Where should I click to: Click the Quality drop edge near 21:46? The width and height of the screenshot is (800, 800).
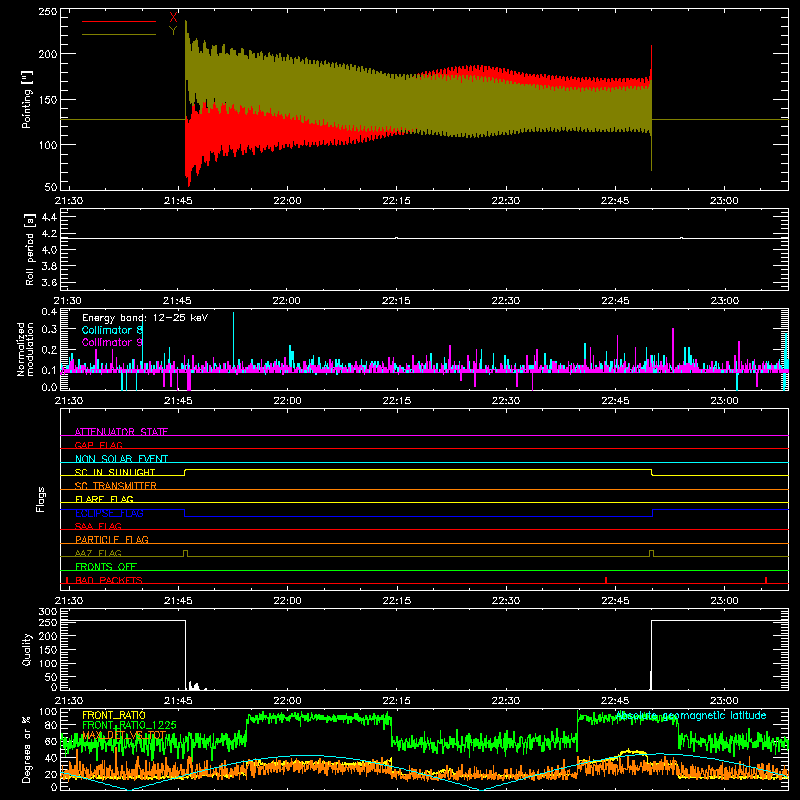(x=185, y=655)
